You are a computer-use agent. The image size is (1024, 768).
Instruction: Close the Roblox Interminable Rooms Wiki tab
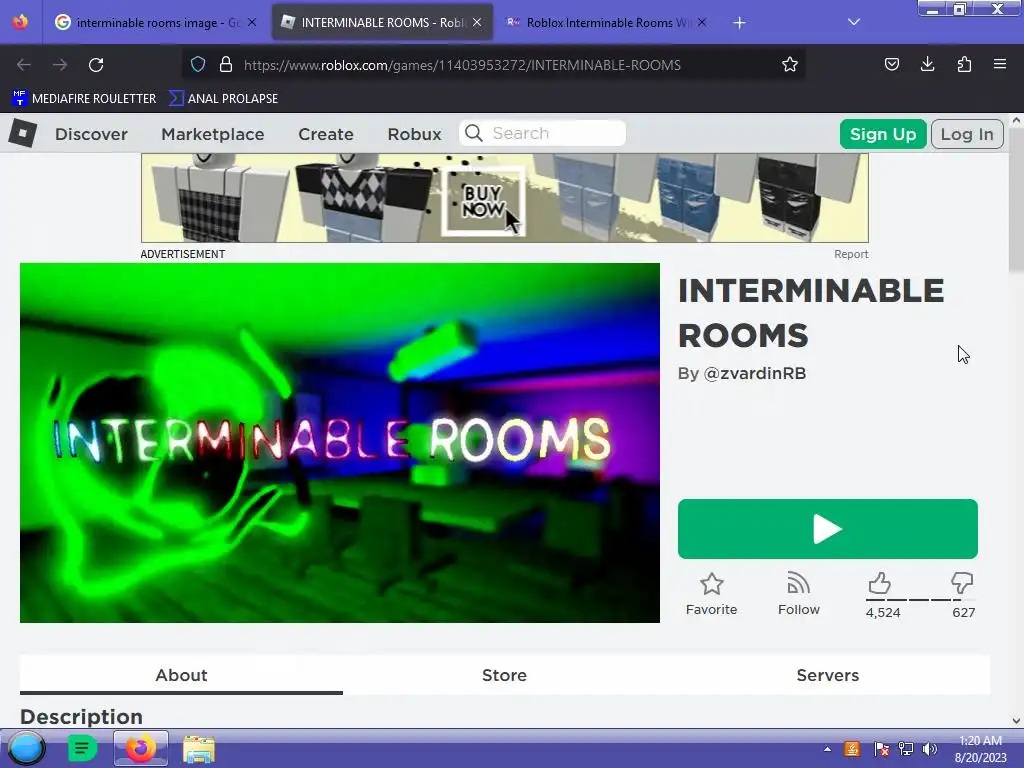[x=702, y=22]
